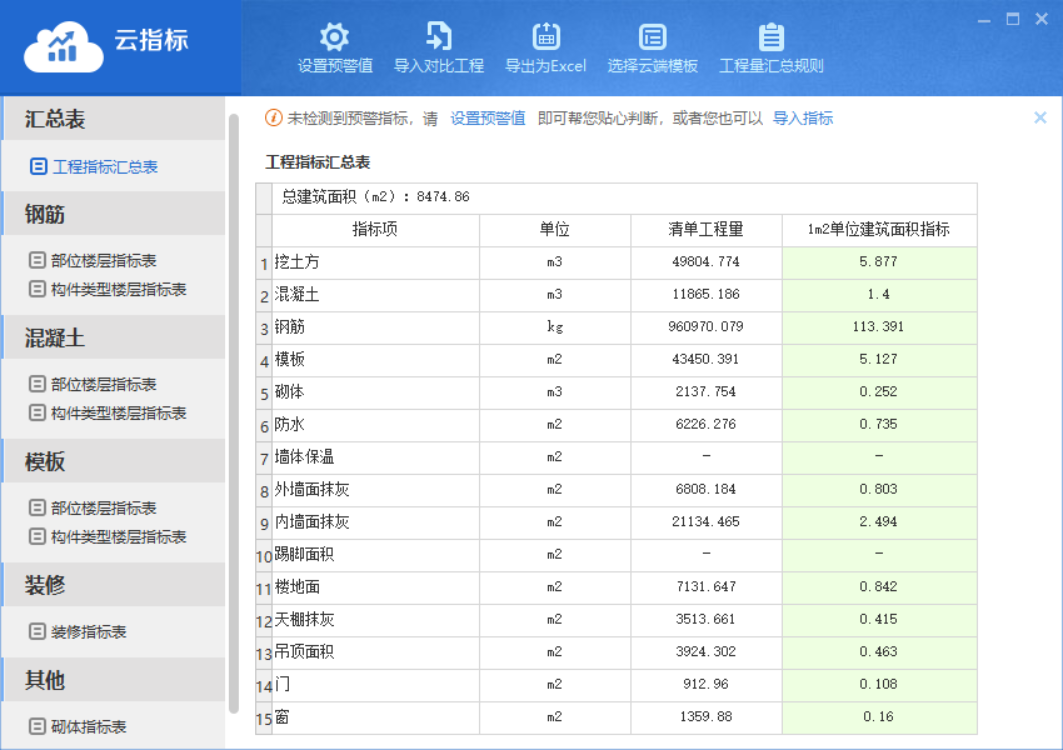Open 钢筋 部位楼层指标表
This screenshot has width=1063, height=750.
[94, 260]
